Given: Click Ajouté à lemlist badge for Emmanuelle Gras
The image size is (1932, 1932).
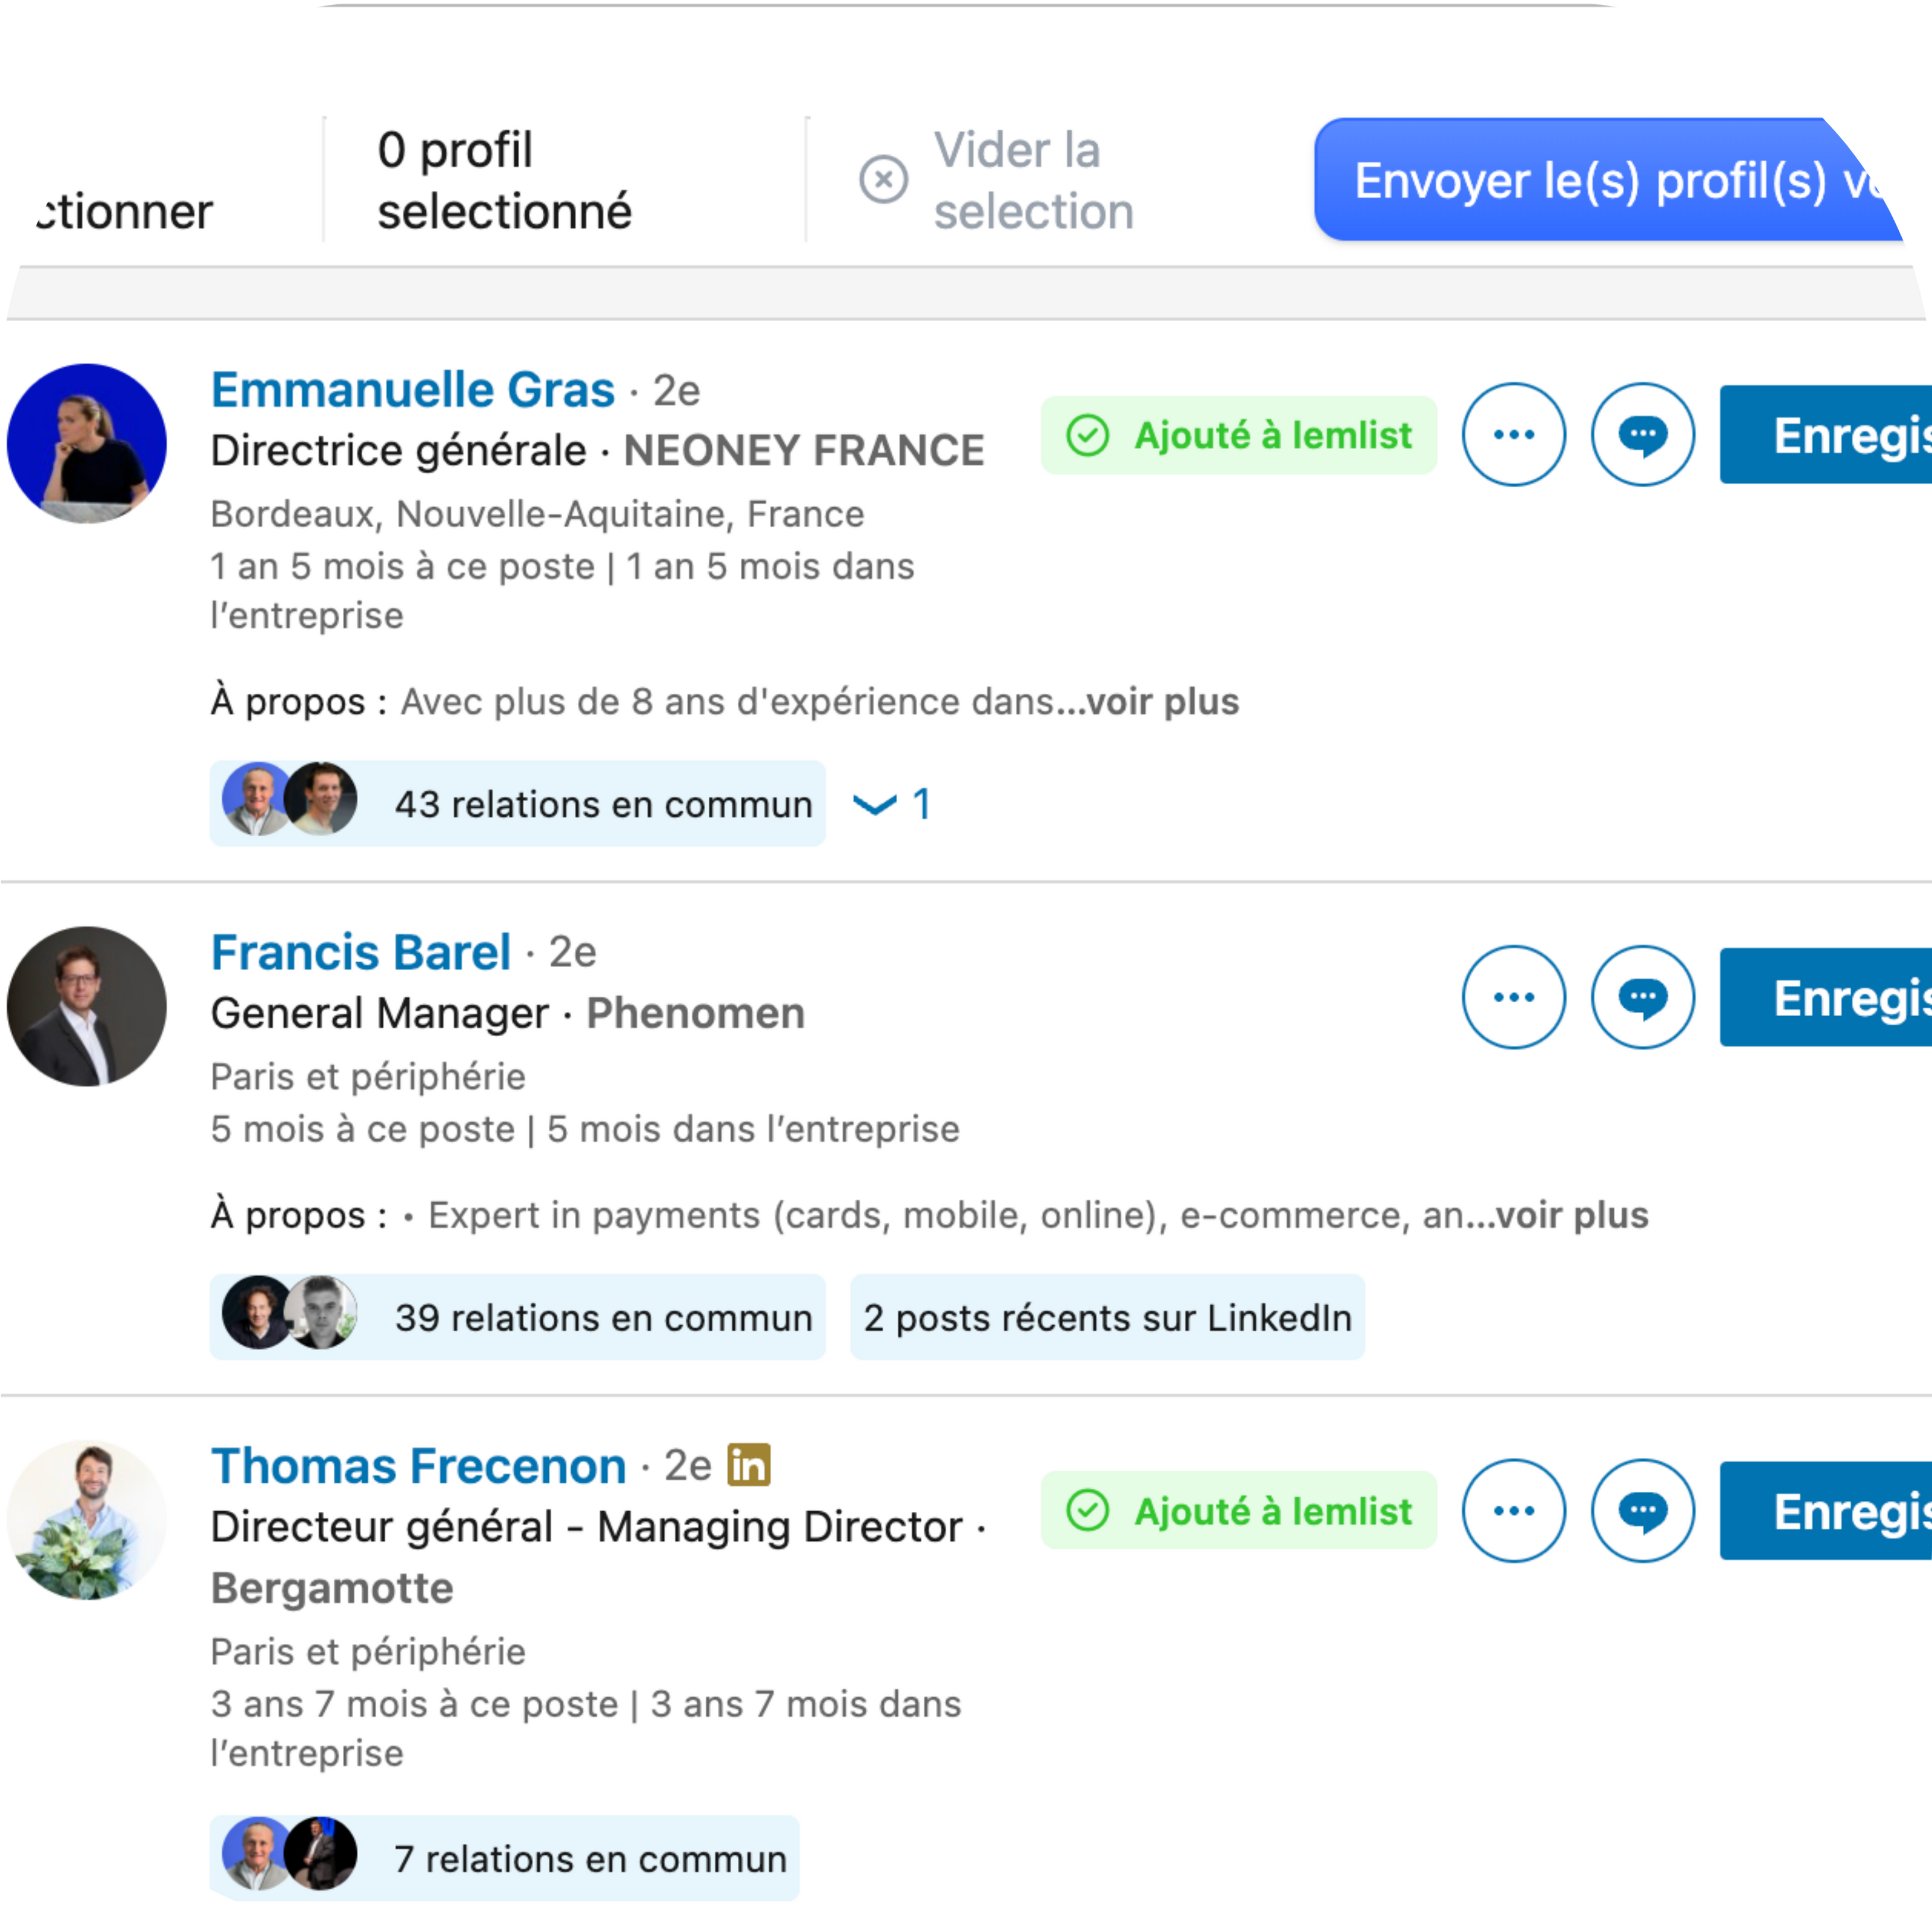Looking at the screenshot, I should [x=1238, y=435].
